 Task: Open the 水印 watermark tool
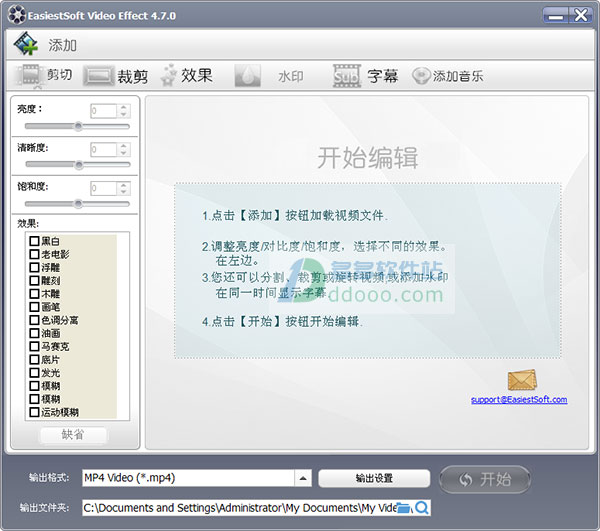[x=269, y=76]
